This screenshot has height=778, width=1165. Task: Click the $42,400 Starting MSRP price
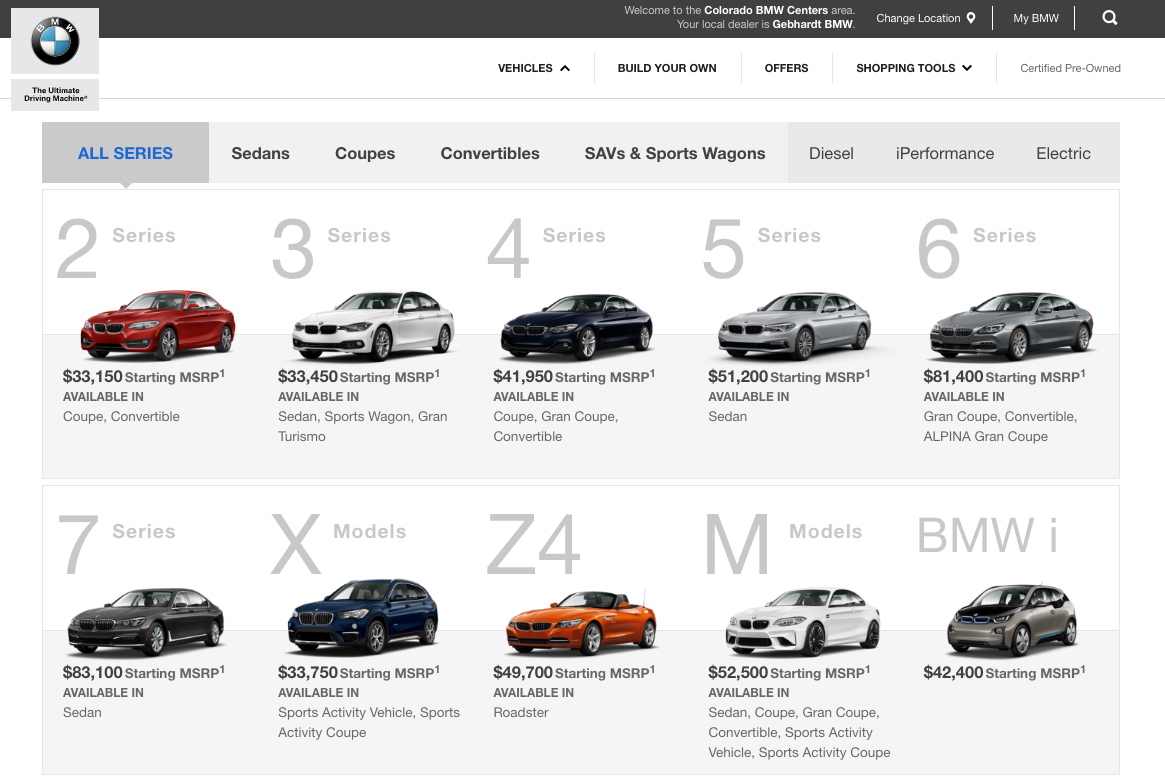[1005, 672]
